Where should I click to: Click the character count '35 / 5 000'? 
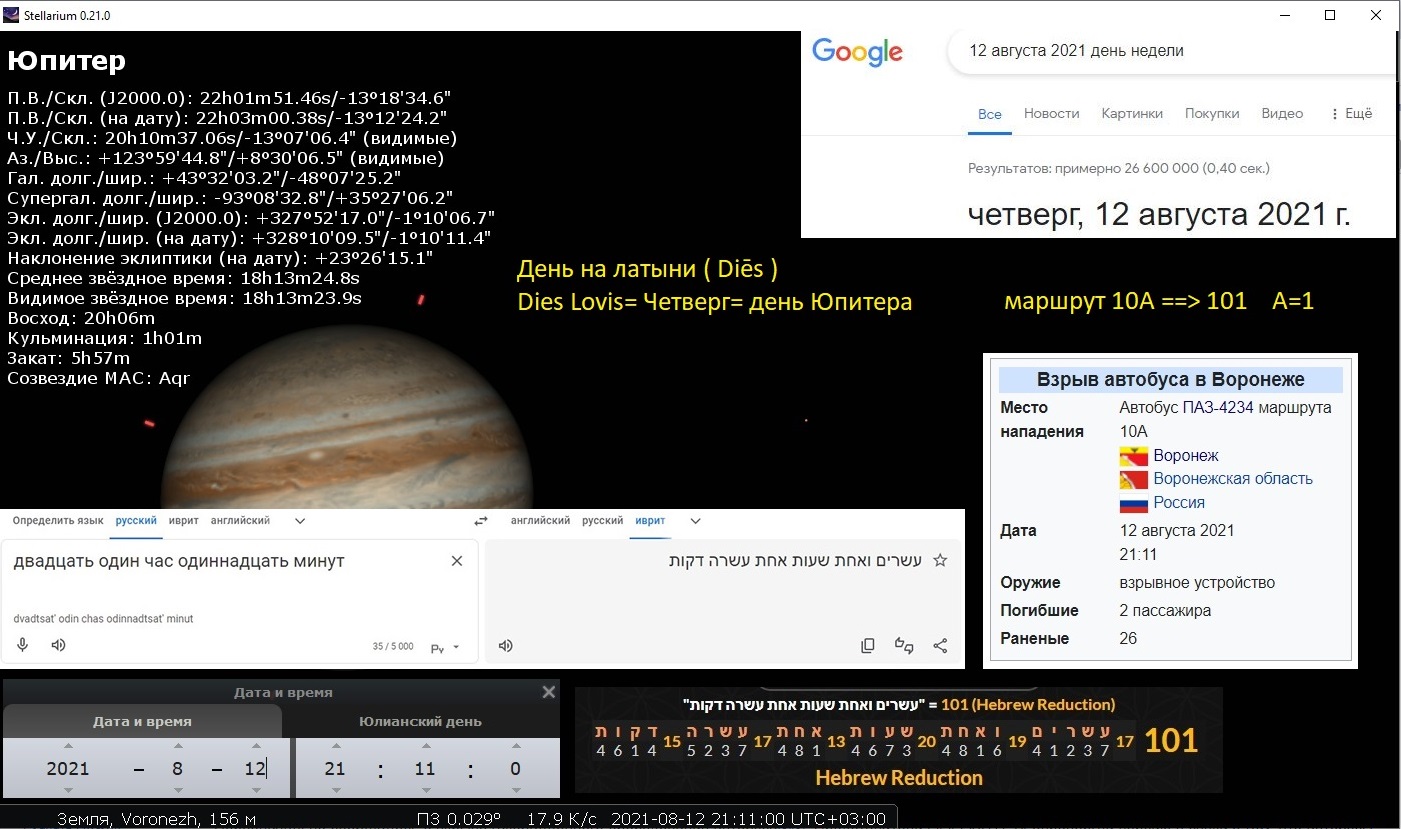pos(393,647)
